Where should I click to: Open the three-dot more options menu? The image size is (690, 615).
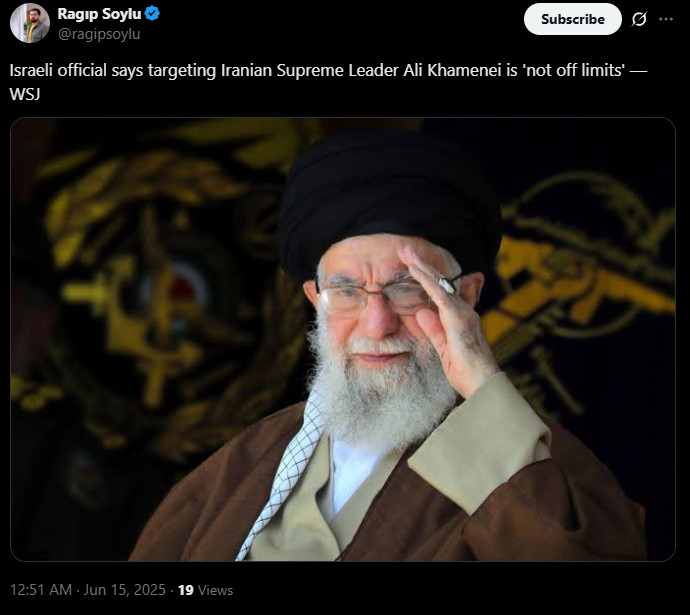666,19
